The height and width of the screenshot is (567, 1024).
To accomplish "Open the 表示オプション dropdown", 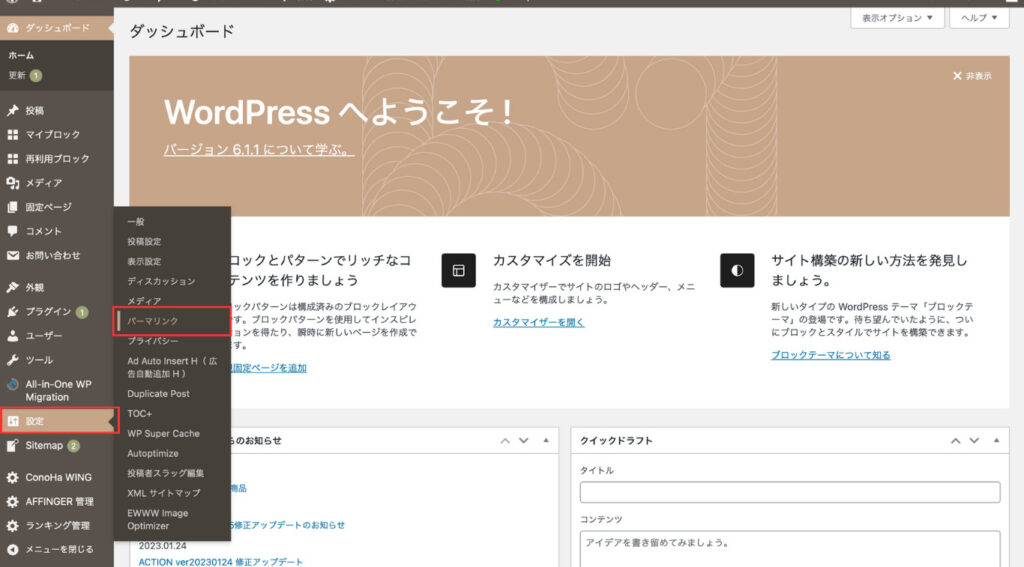I will point(897,18).
